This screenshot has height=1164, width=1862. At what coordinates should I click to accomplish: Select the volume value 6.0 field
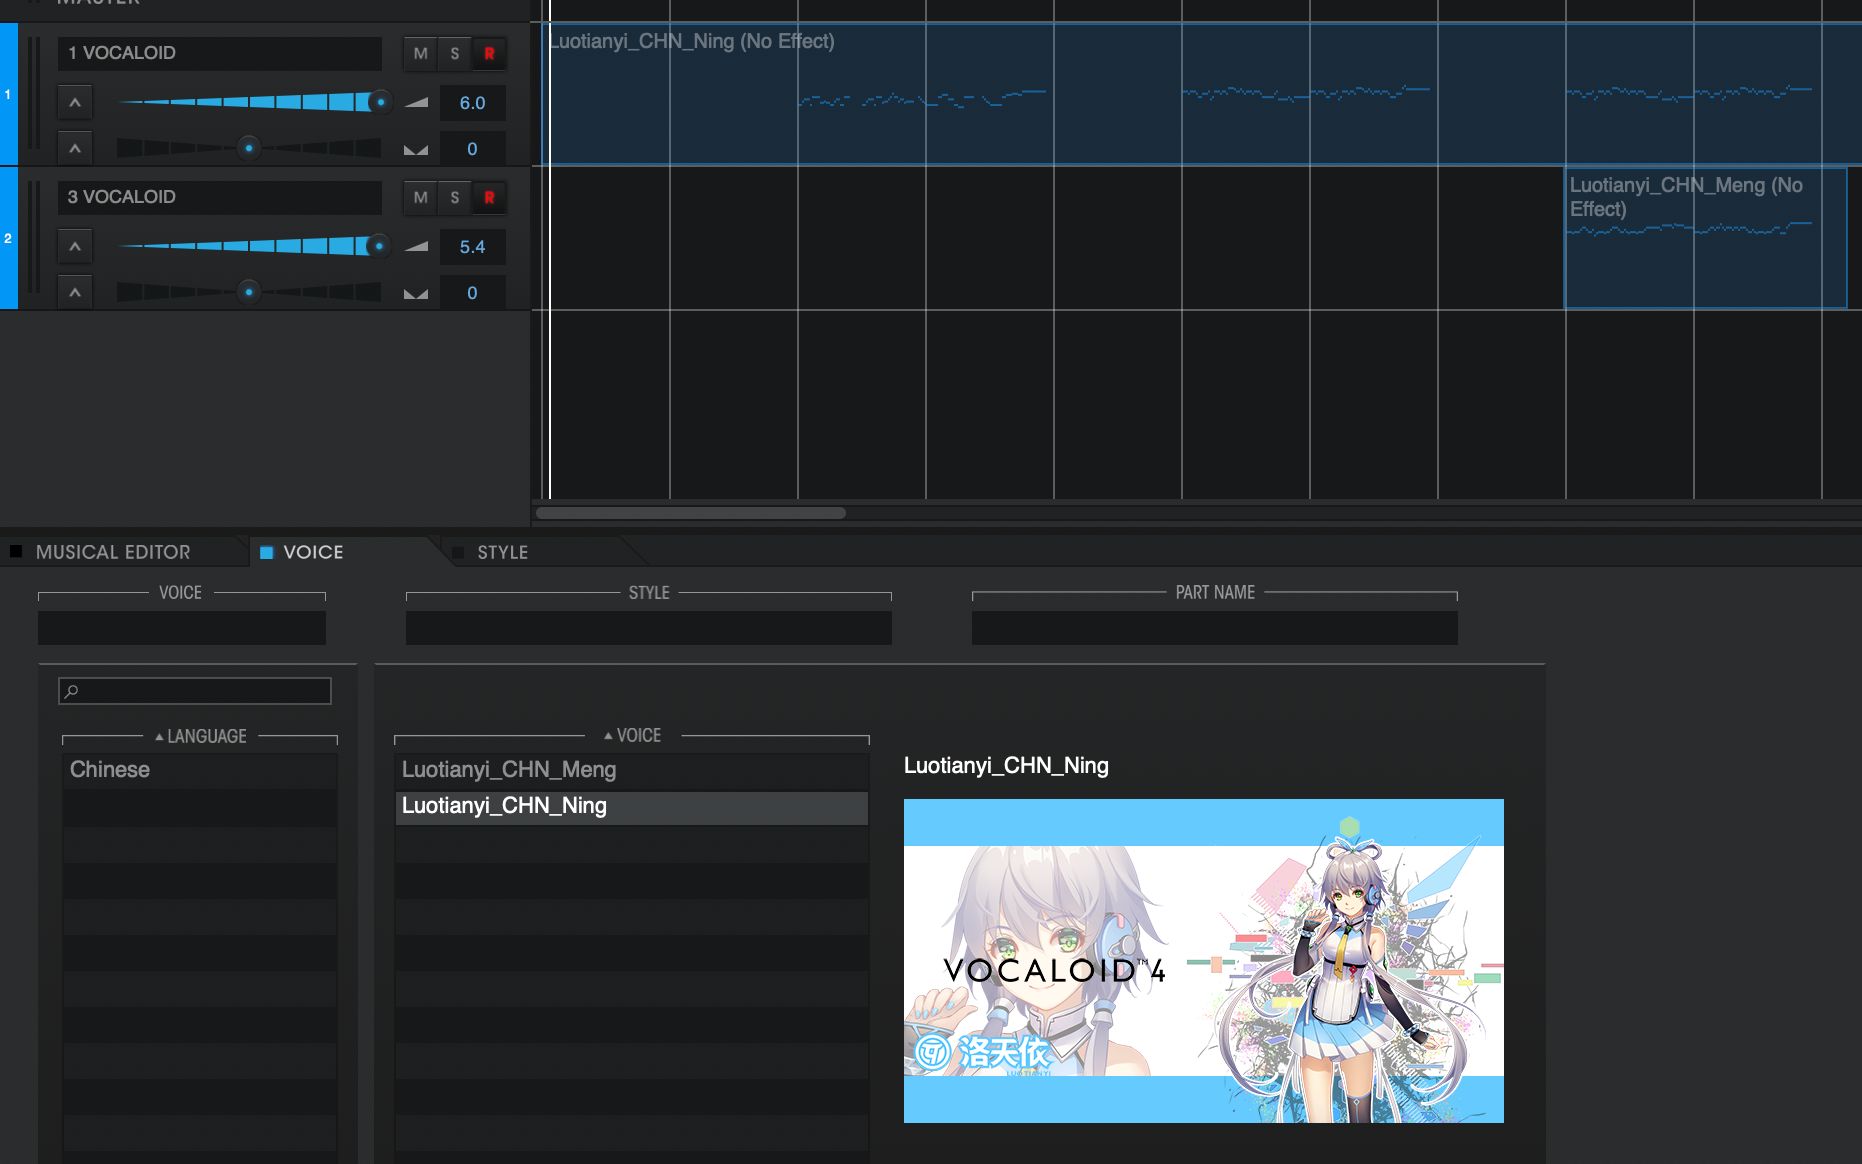[472, 103]
